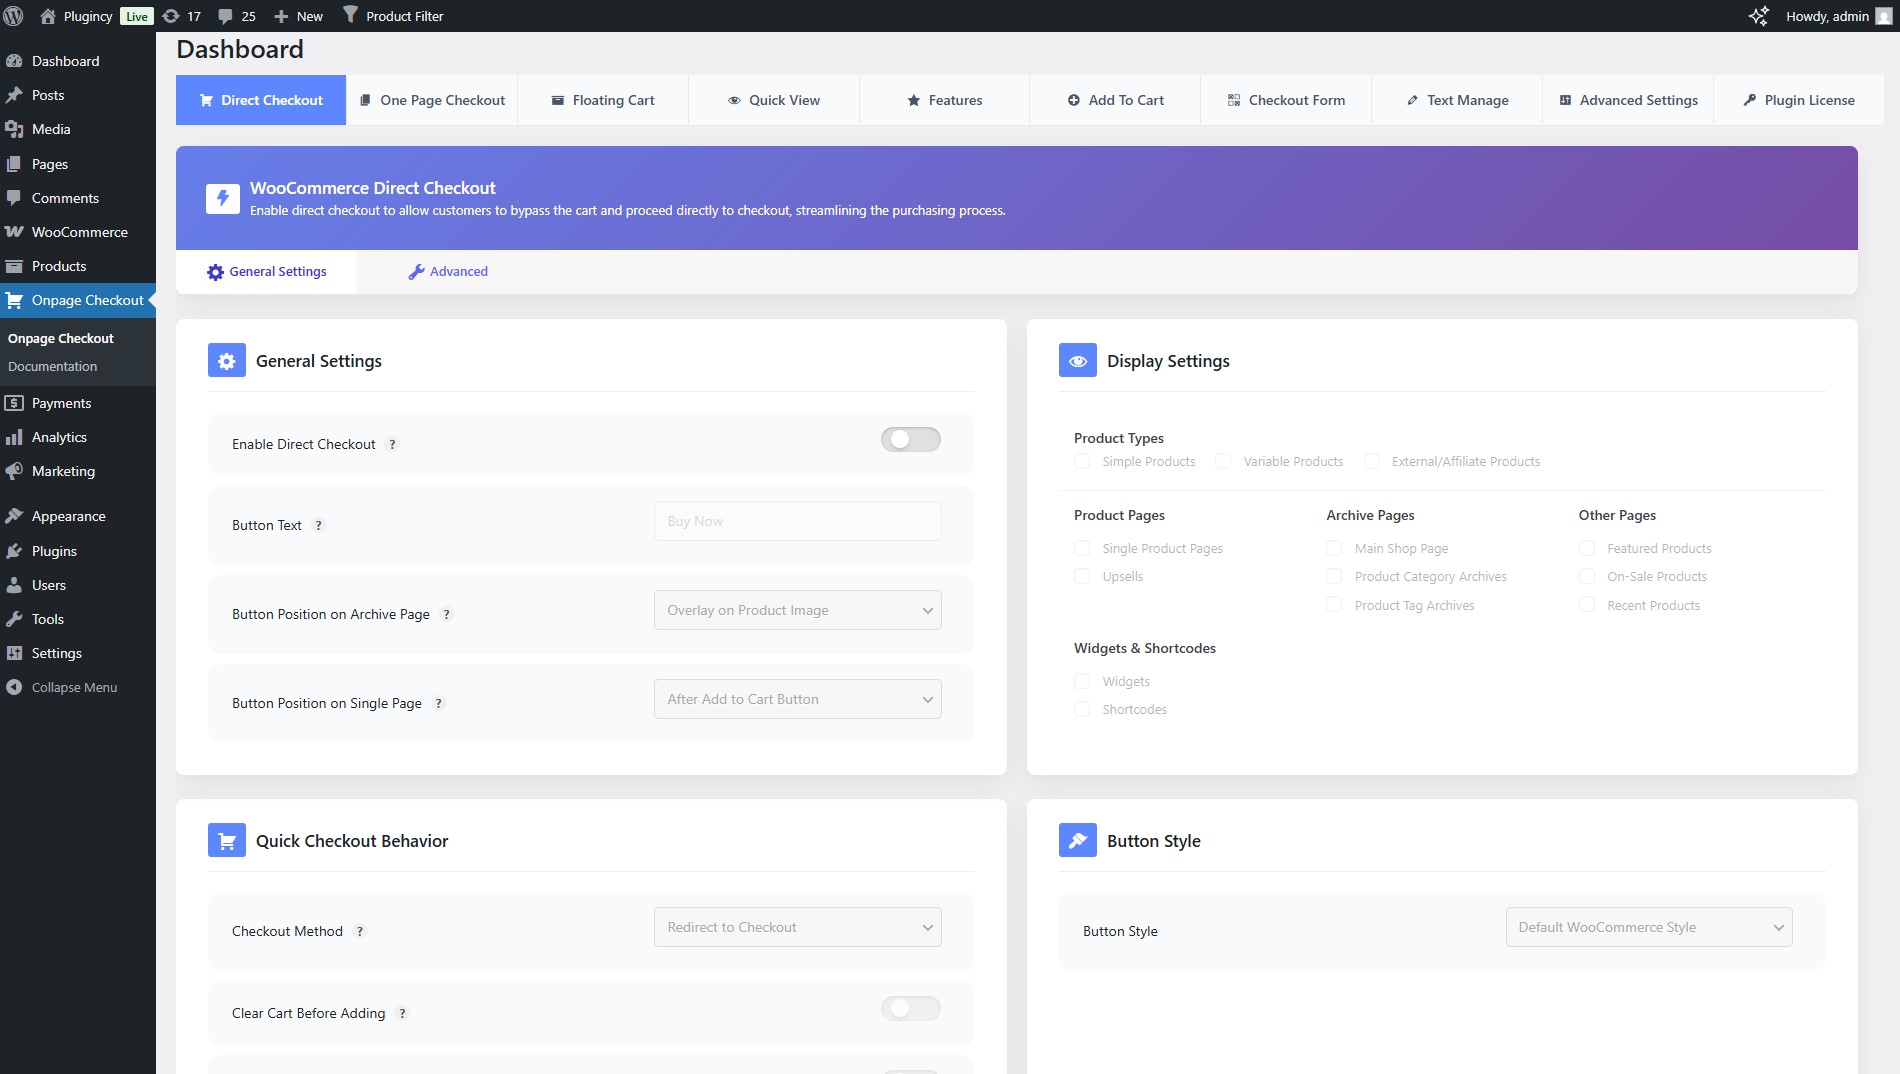Screen dimensions: 1900x1074
Task: Switch to the Advanced settings tab
Action: coord(447,271)
